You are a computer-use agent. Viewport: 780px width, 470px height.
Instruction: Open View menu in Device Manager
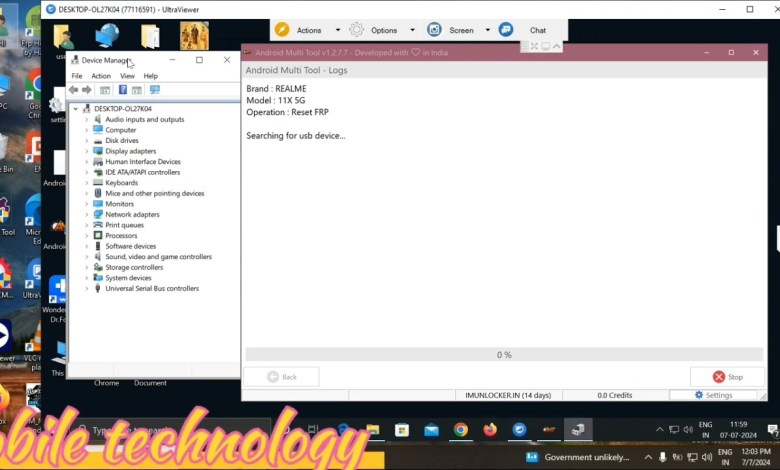coord(127,76)
